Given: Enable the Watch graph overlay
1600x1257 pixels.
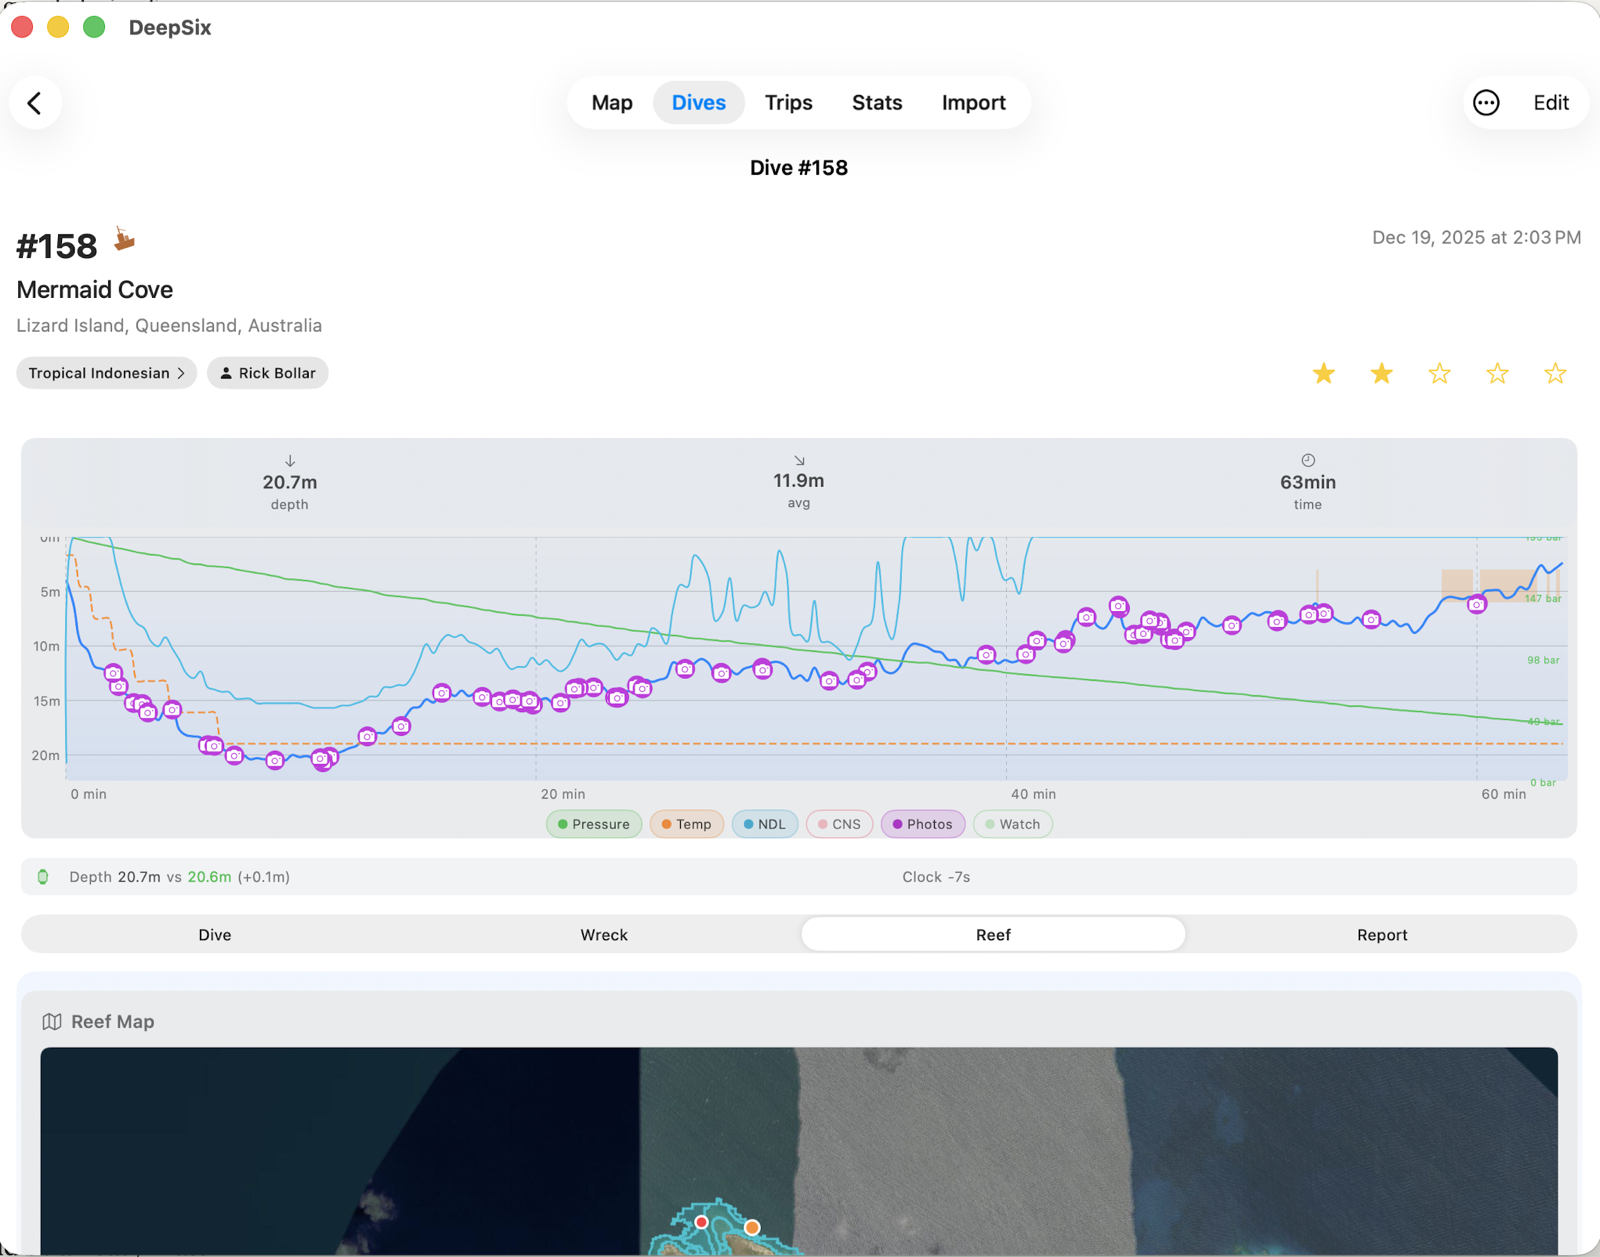Looking at the screenshot, I should (1013, 824).
